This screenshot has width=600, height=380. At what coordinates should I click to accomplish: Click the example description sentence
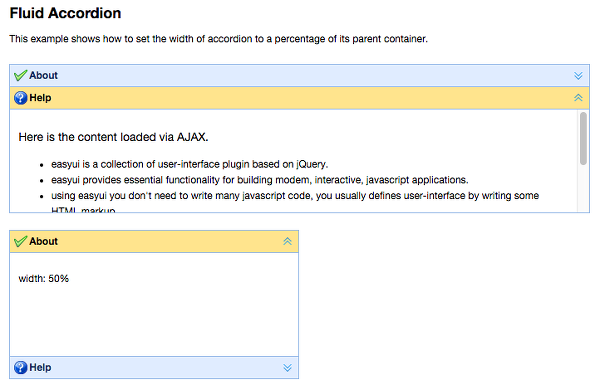pyautogui.click(x=218, y=39)
